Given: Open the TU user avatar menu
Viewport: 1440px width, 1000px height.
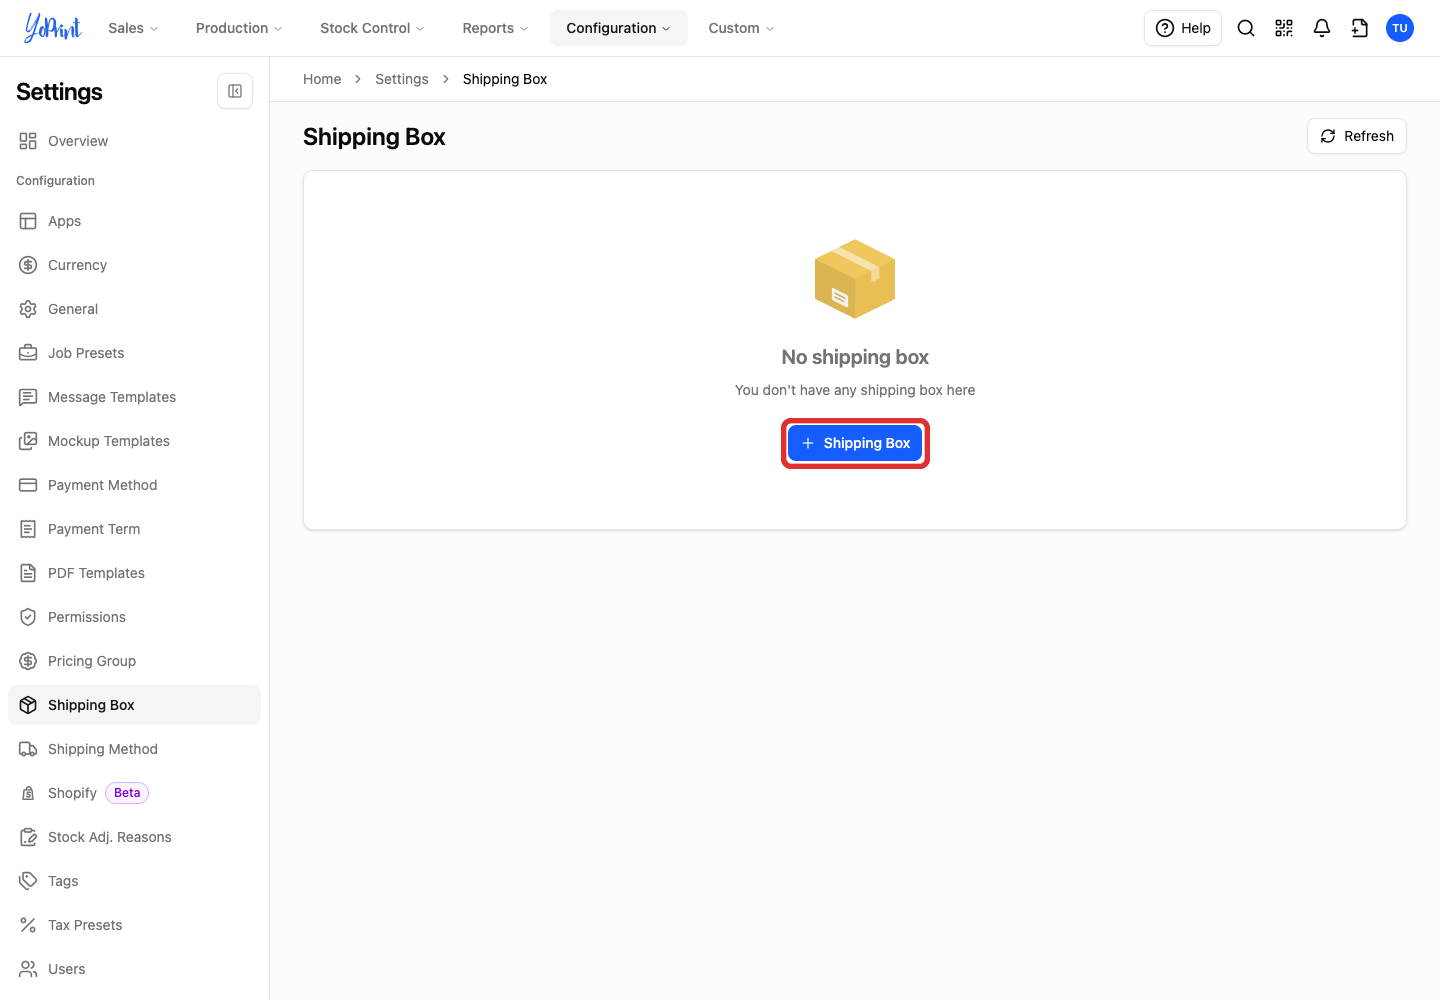Looking at the screenshot, I should coord(1400,28).
